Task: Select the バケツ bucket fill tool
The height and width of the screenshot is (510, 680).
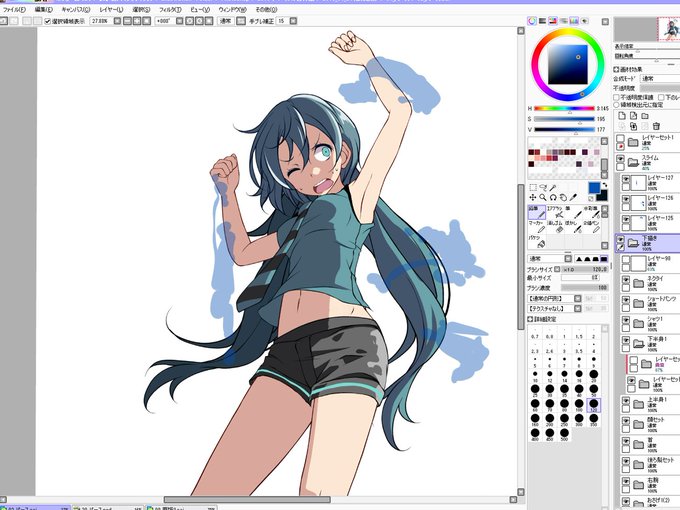Action: click(x=536, y=242)
